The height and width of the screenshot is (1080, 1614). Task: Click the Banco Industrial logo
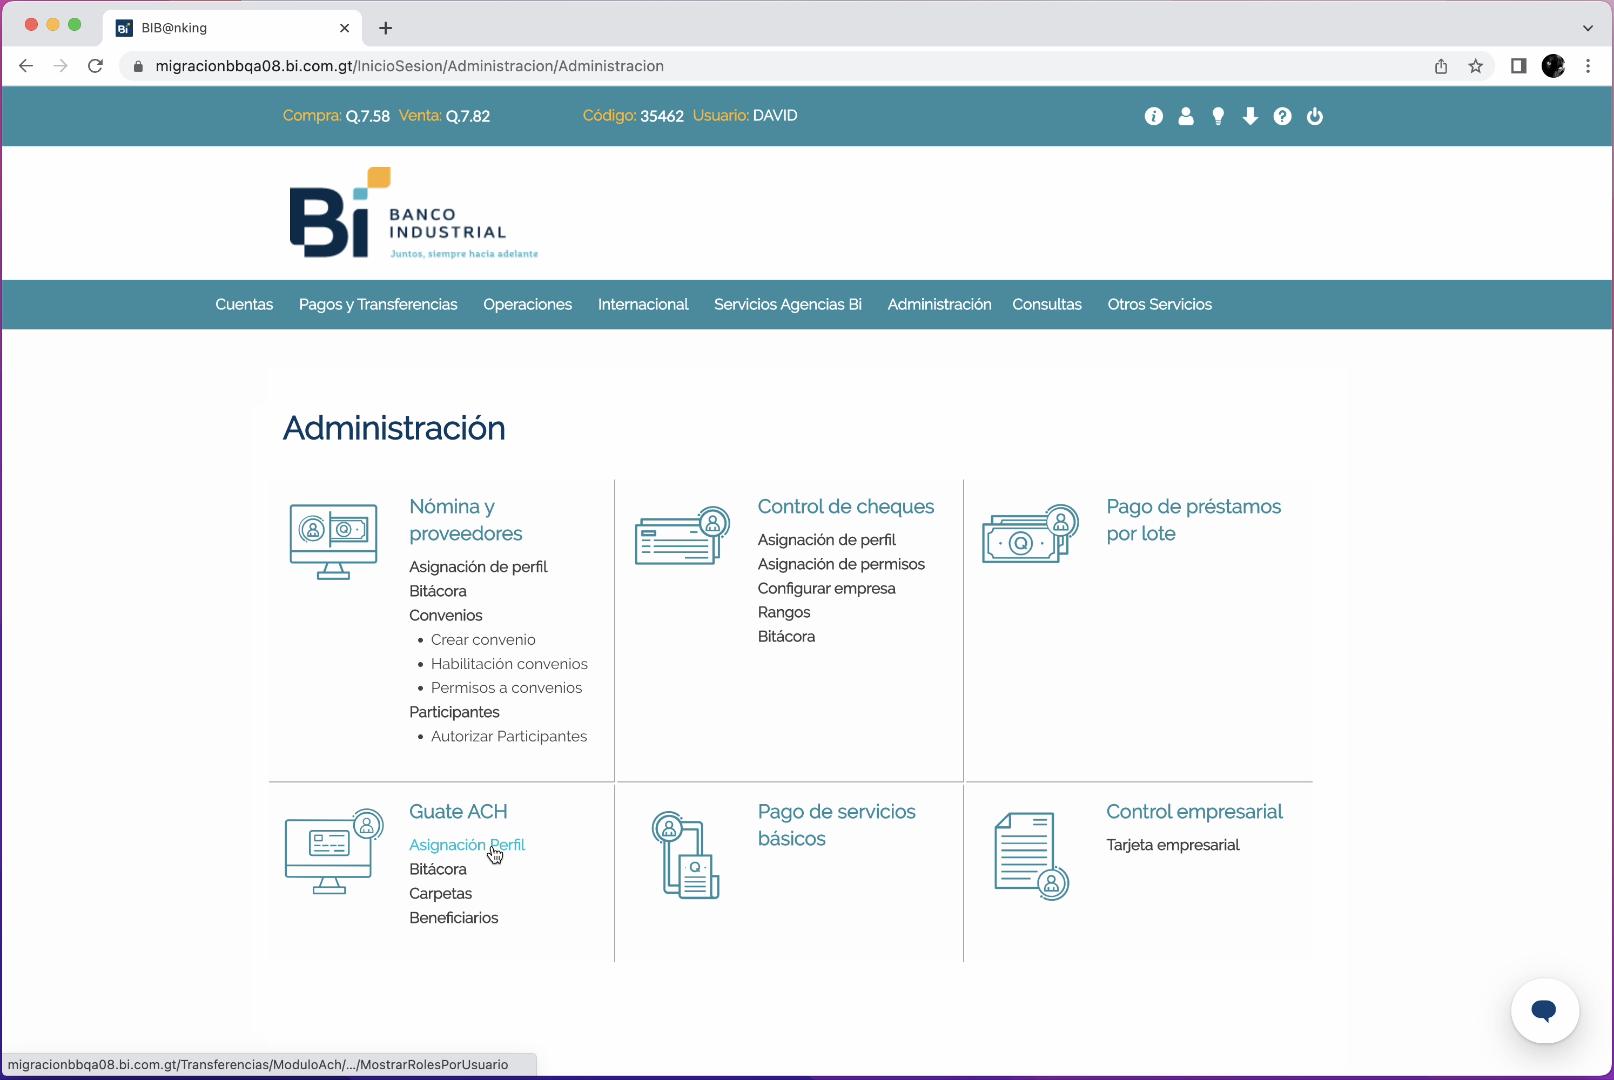[414, 213]
